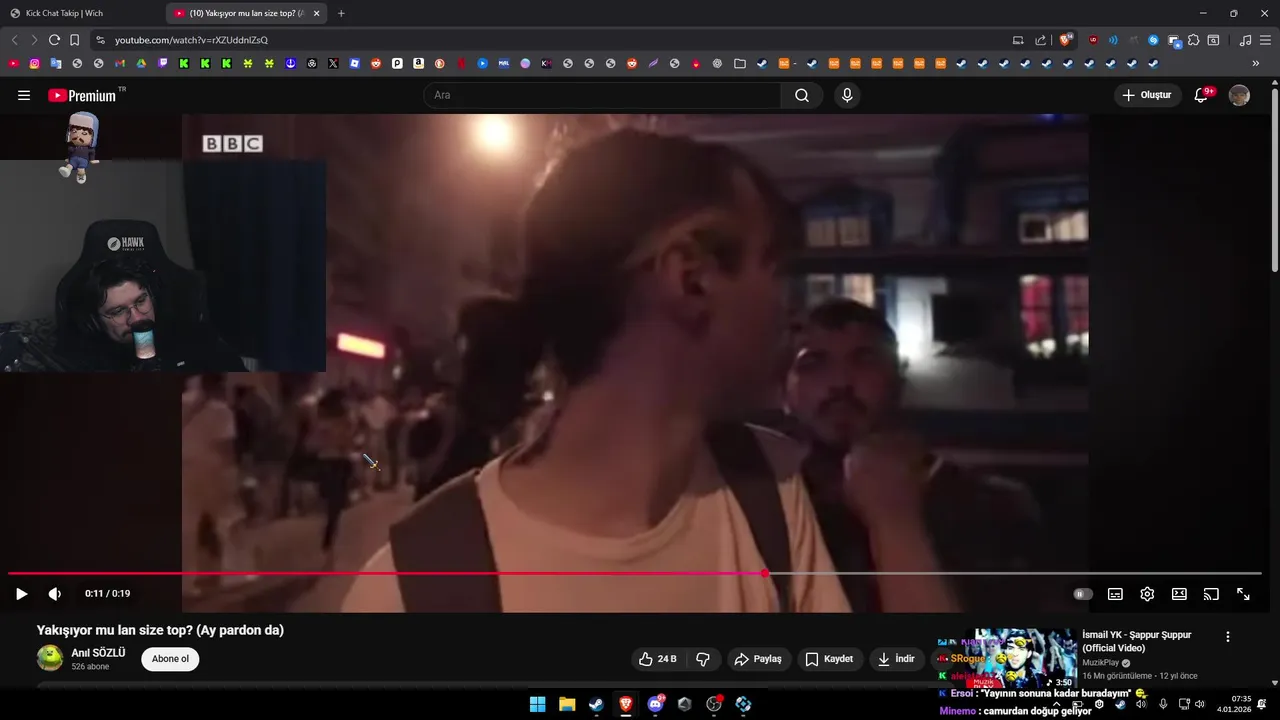This screenshot has width=1280, height=720.
Task: Open the Amazon bookmark
Action: coord(418,63)
